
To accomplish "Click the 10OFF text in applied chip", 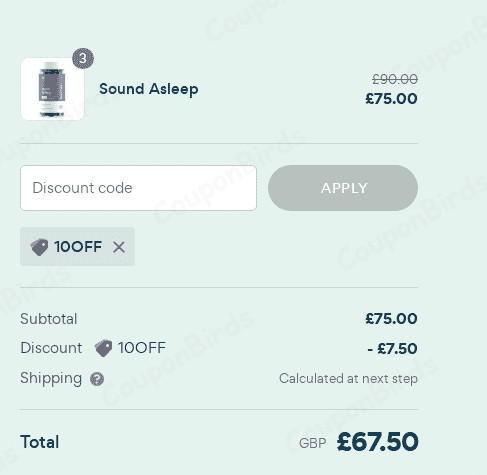I will pos(78,247).
